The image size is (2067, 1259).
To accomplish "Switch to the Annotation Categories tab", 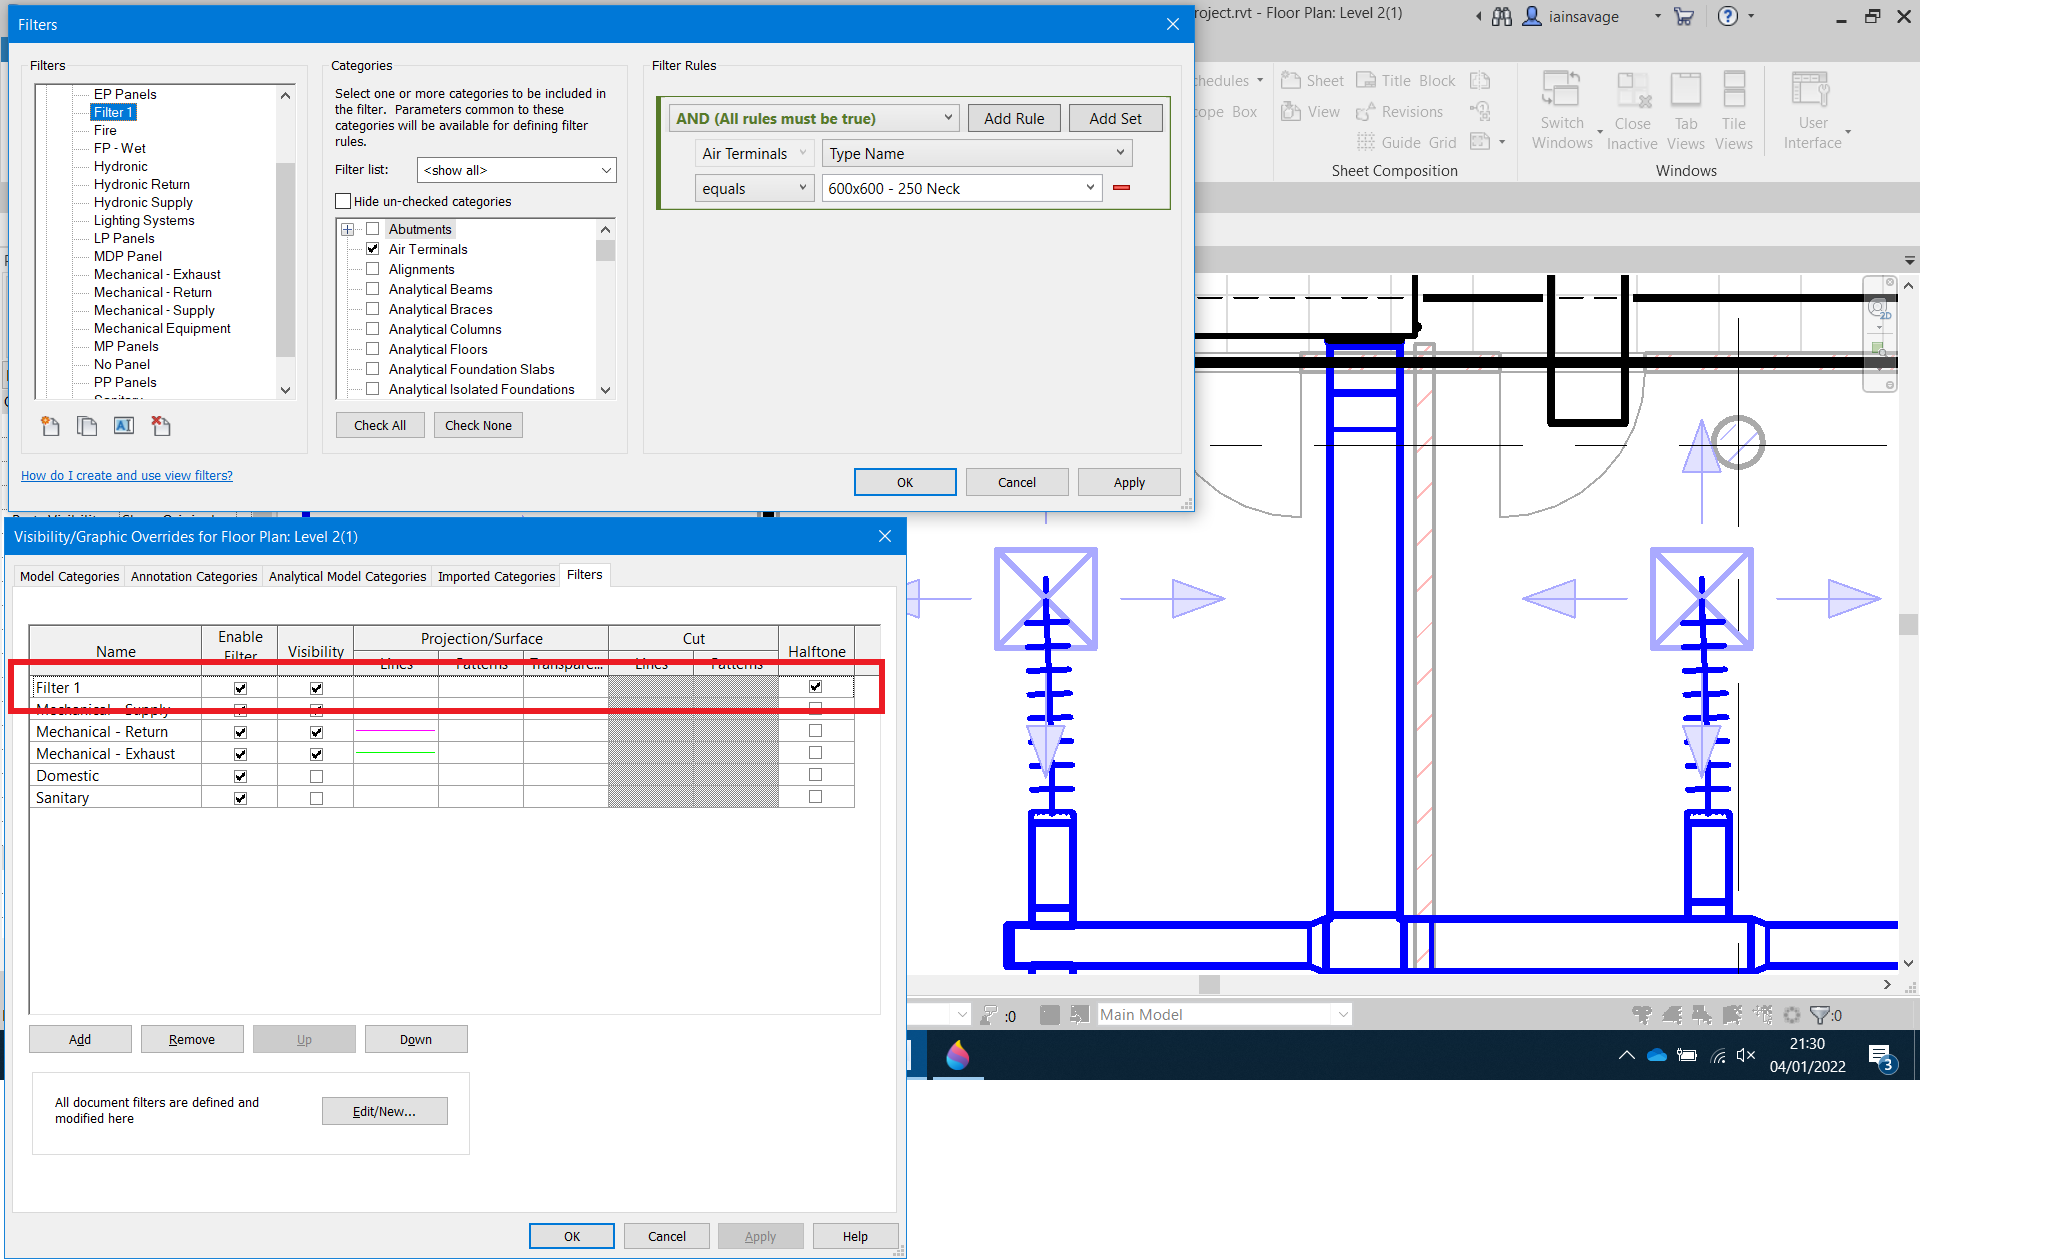I will 193,576.
